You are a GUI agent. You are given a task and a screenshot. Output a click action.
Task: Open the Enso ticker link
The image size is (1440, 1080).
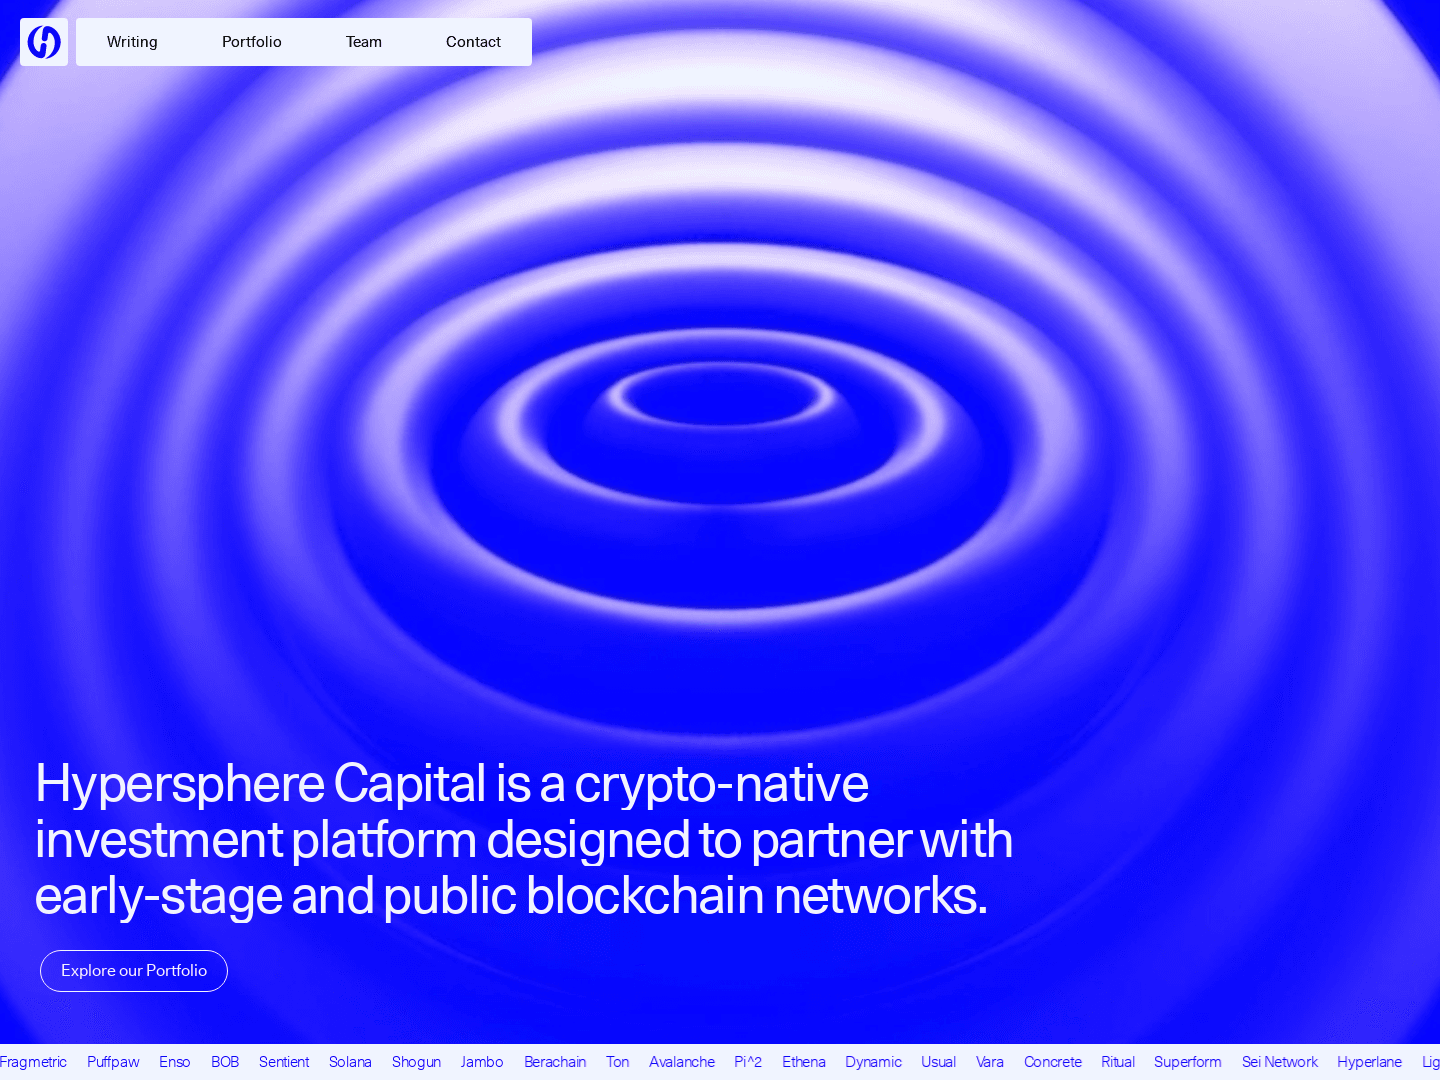174,1062
